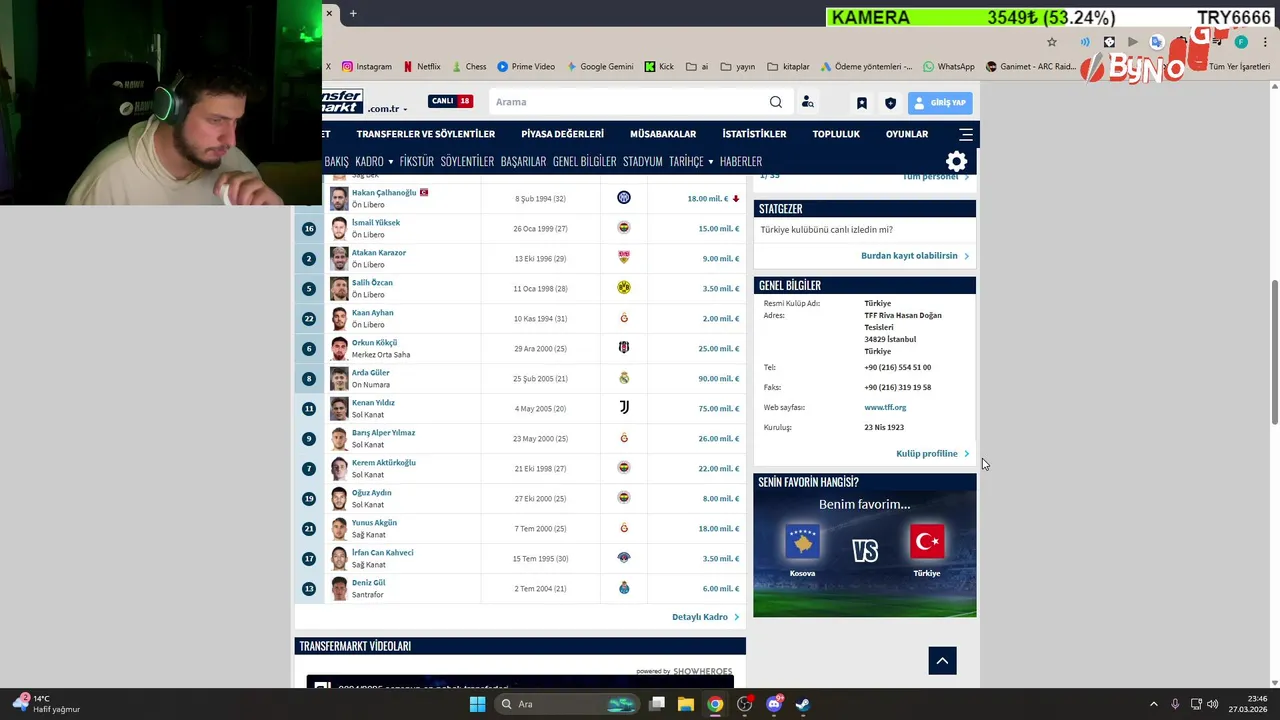Click the Giriş Yap login button

coord(940,102)
